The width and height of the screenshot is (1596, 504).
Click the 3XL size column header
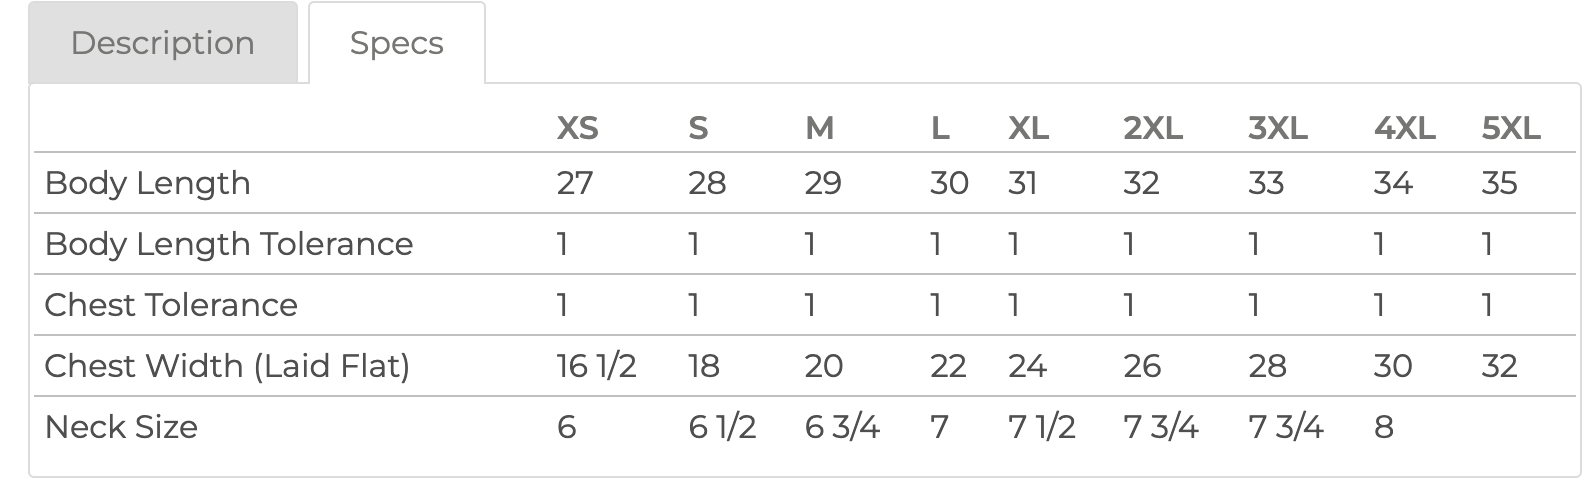click(x=1278, y=128)
